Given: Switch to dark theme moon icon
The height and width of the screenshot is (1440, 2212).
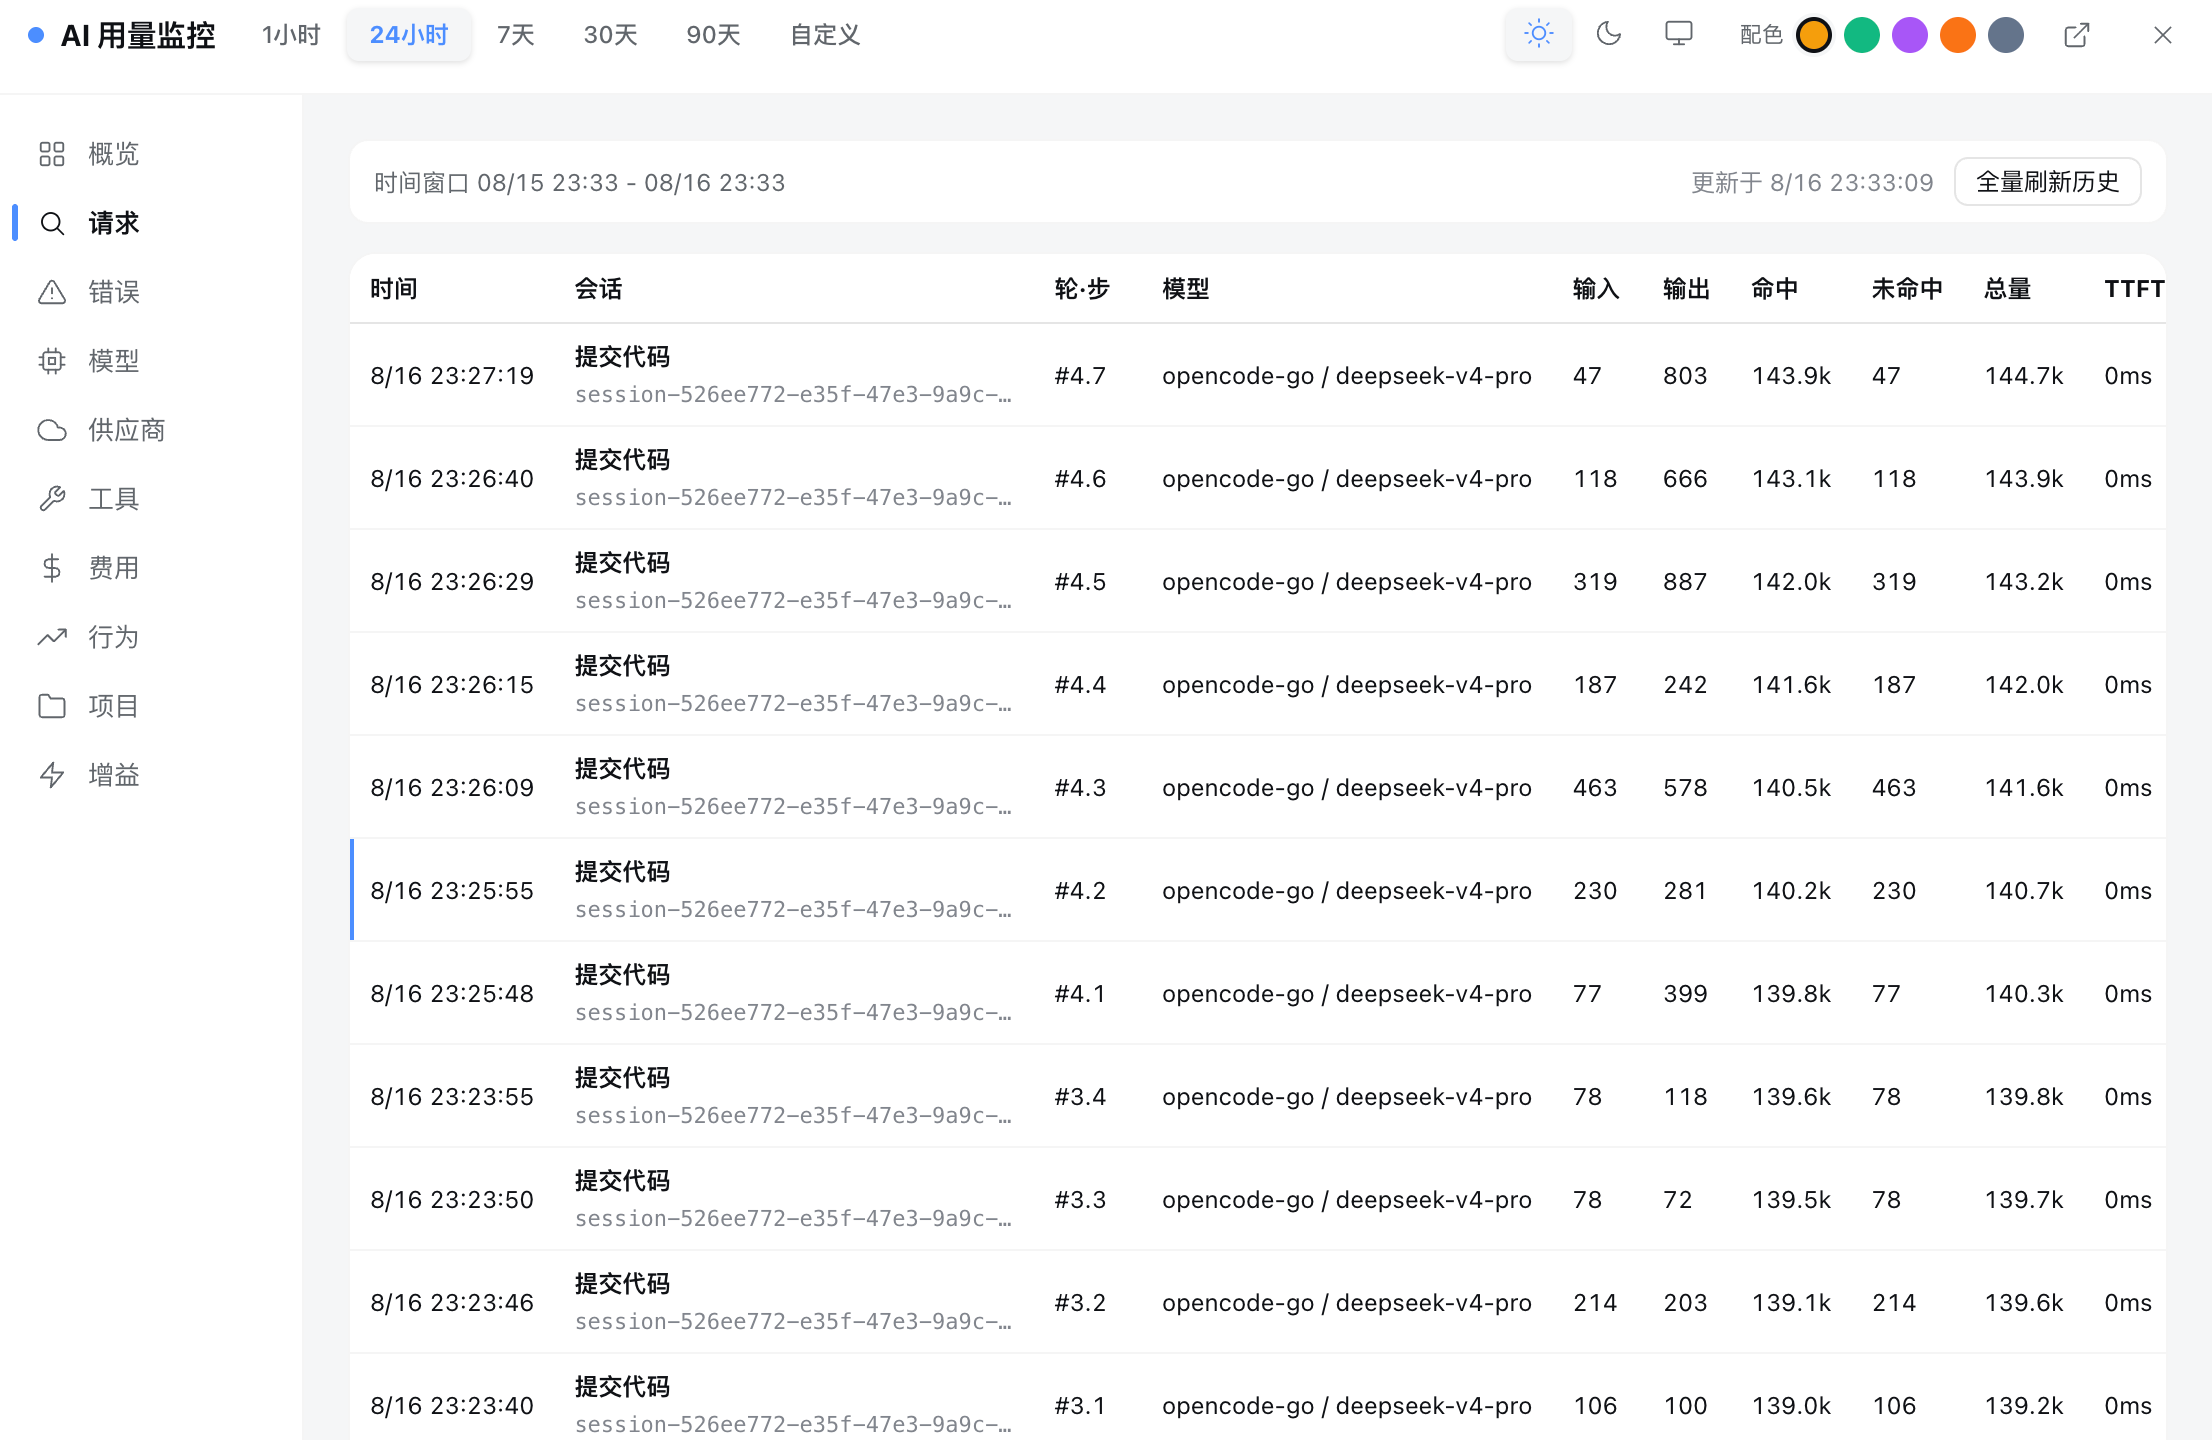Looking at the screenshot, I should pos(1608,35).
